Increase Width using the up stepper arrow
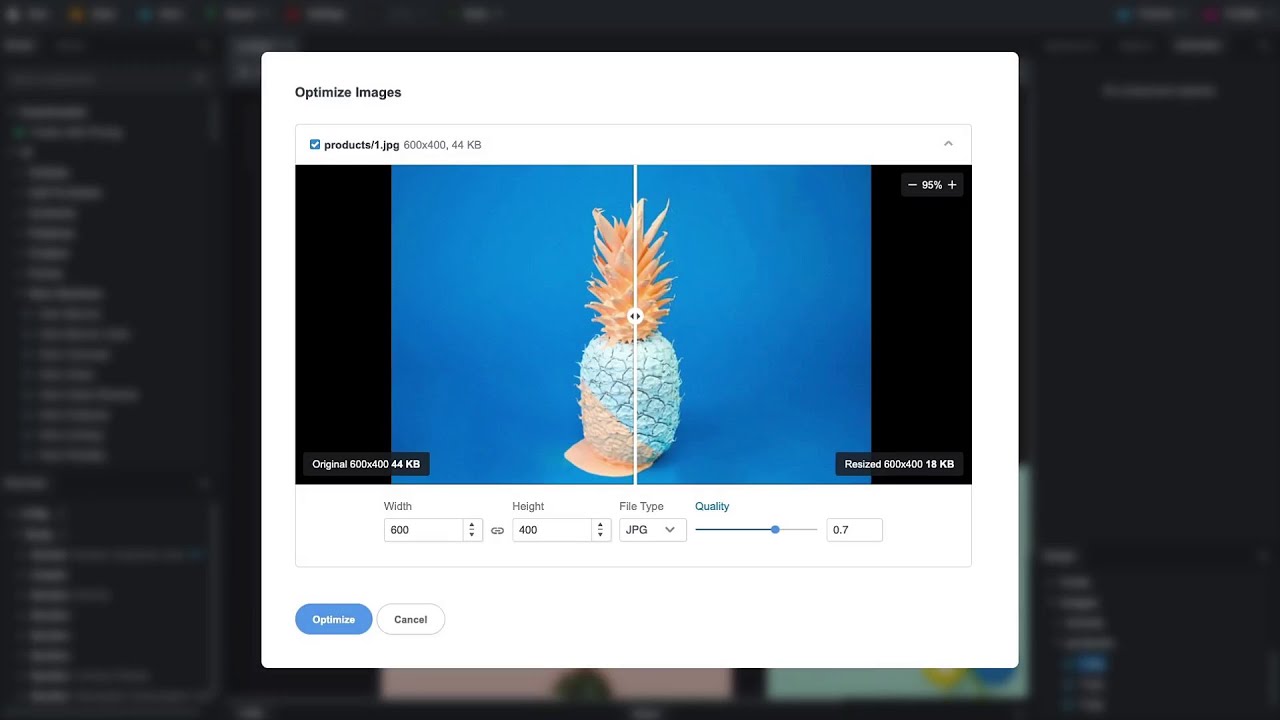The width and height of the screenshot is (1280, 720). [472, 525]
